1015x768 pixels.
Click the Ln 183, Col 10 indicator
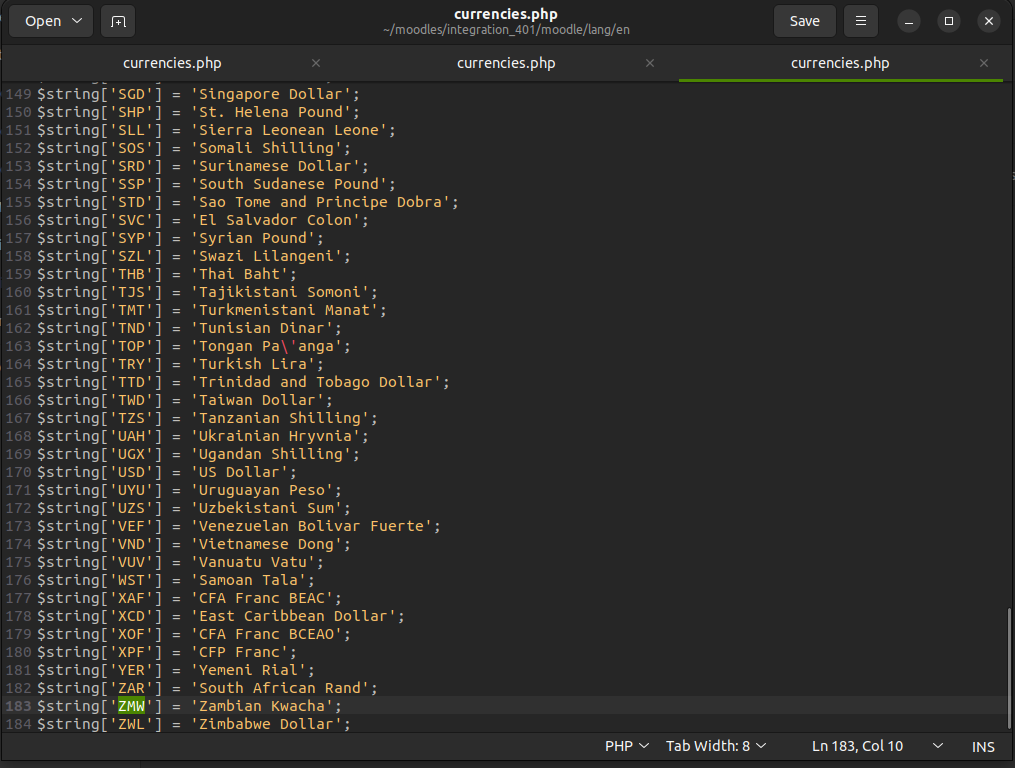click(857, 747)
